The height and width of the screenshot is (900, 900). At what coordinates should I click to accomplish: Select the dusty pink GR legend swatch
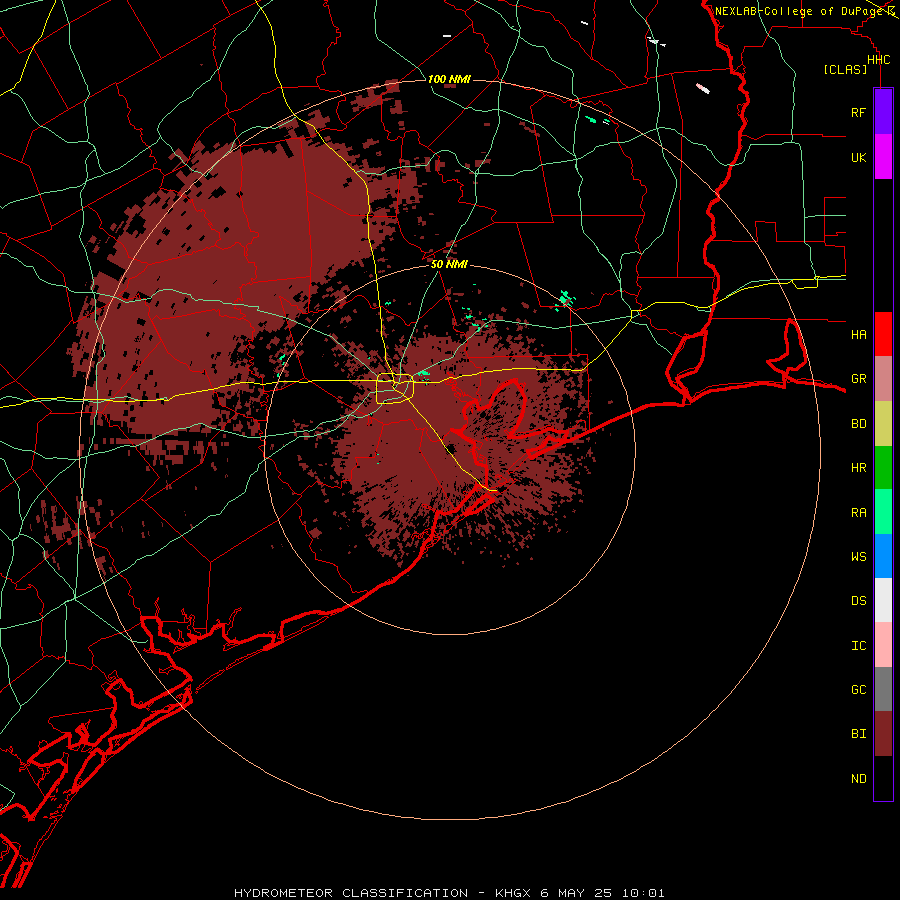tap(883, 379)
